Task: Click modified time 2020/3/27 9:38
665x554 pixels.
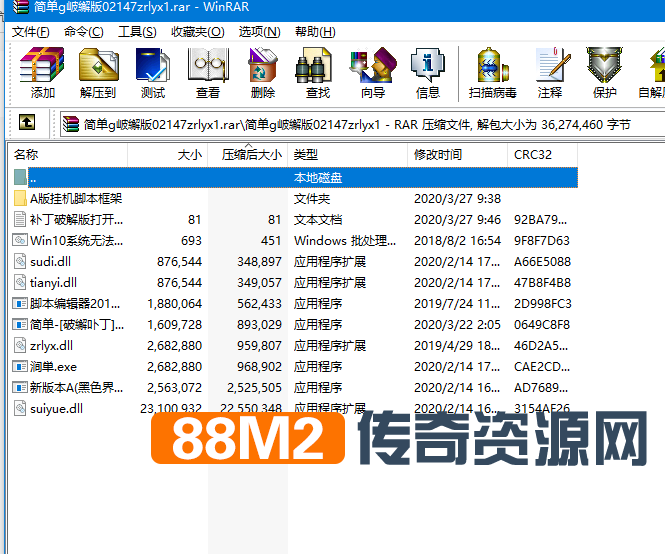Action: point(457,199)
